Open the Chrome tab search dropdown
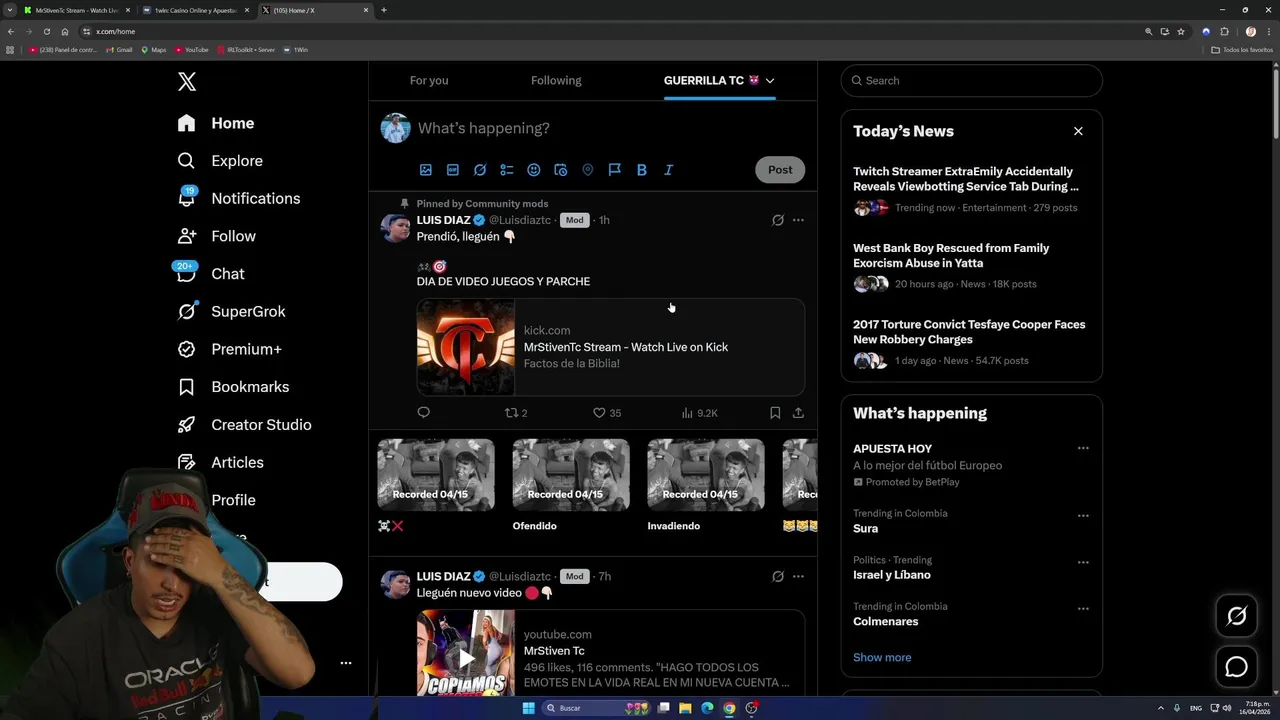 coord(11,10)
